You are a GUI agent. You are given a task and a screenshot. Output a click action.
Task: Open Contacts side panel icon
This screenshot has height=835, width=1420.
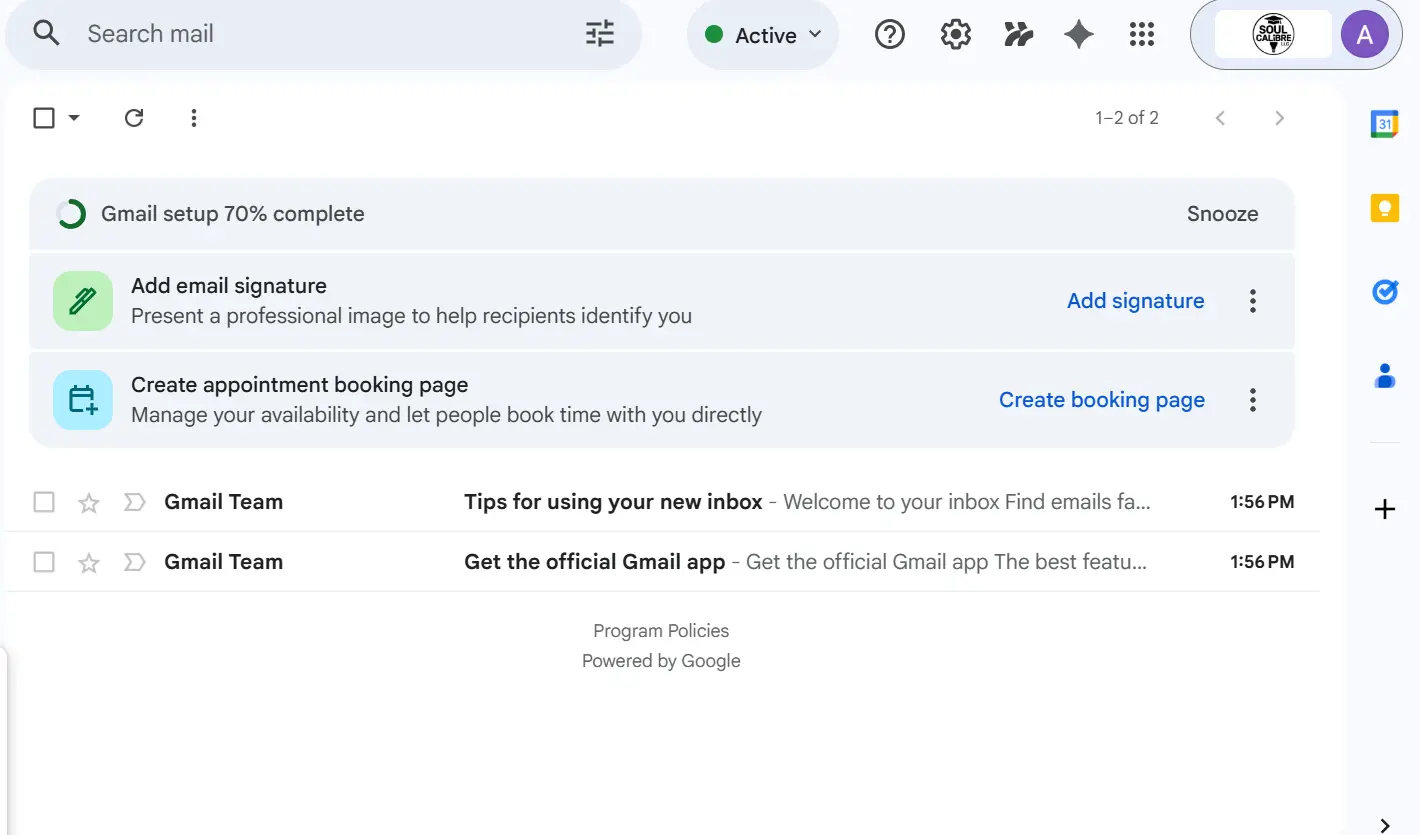1384,376
